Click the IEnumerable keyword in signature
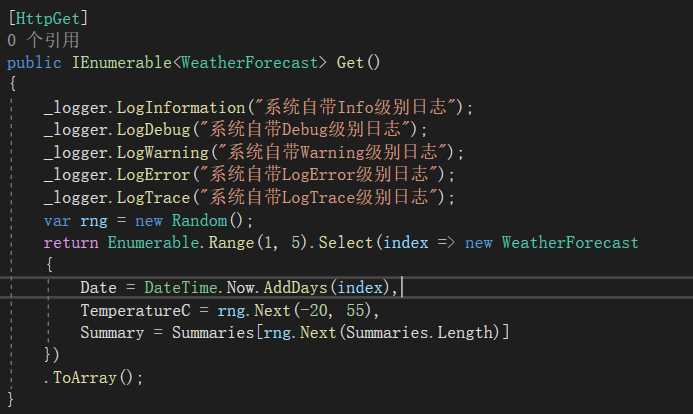Screen dimensions: 693x414 click(x=122, y=62)
